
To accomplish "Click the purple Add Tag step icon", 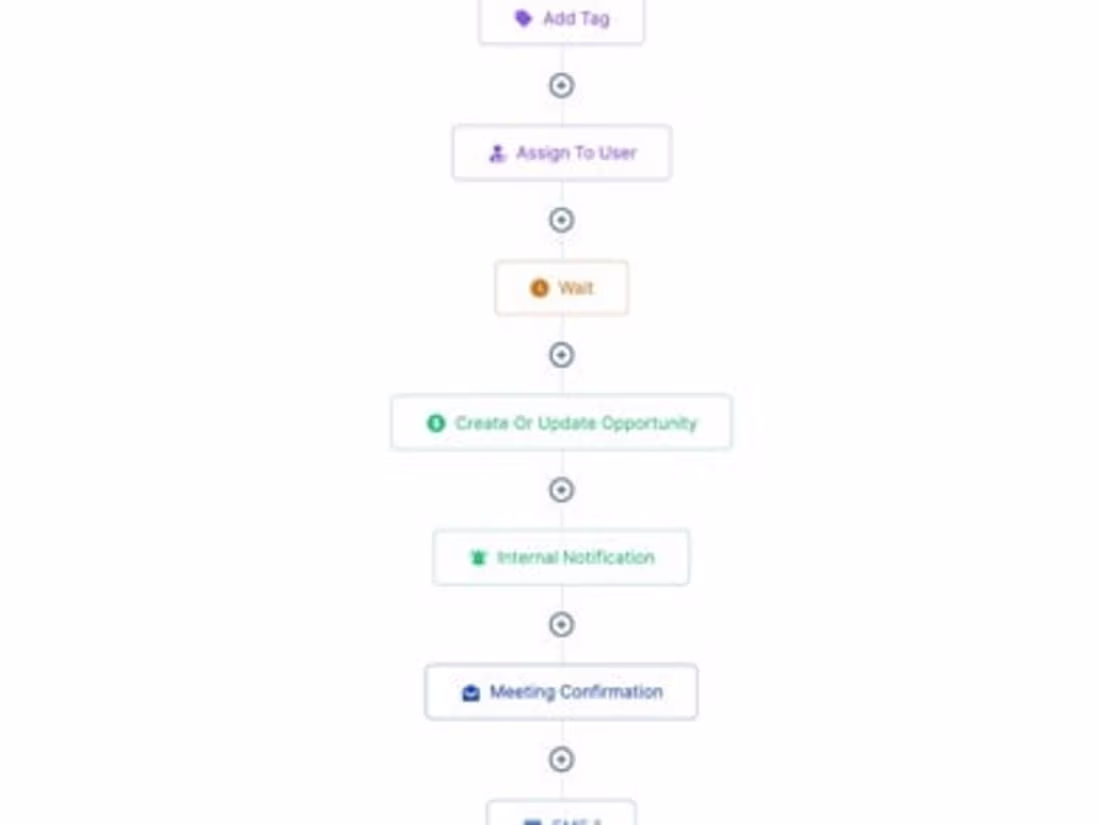I will pos(524,18).
